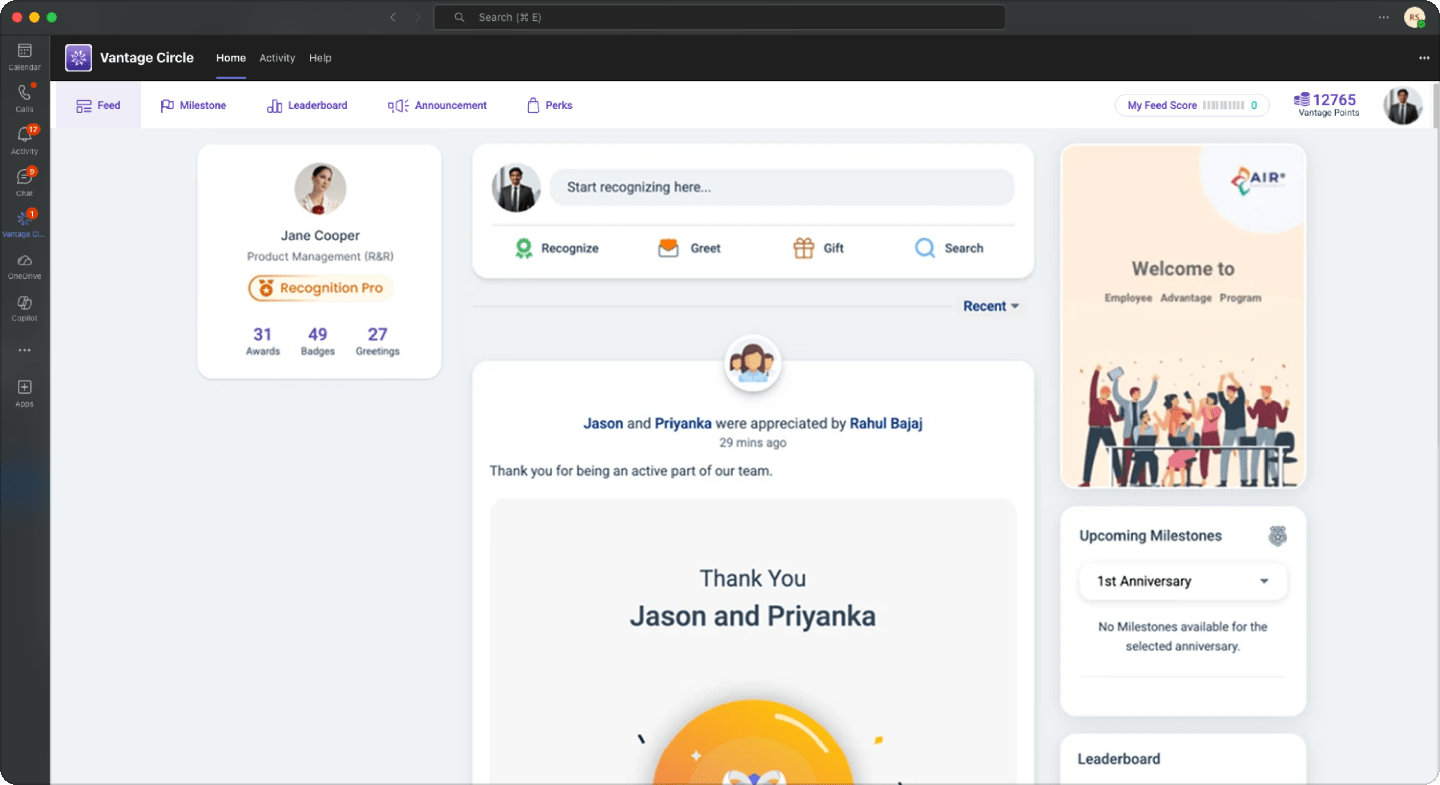Open the user profile photo beside Vantage Points
Image resolution: width=1440 pixels, height=785 pixels.
pos(1403,105)
